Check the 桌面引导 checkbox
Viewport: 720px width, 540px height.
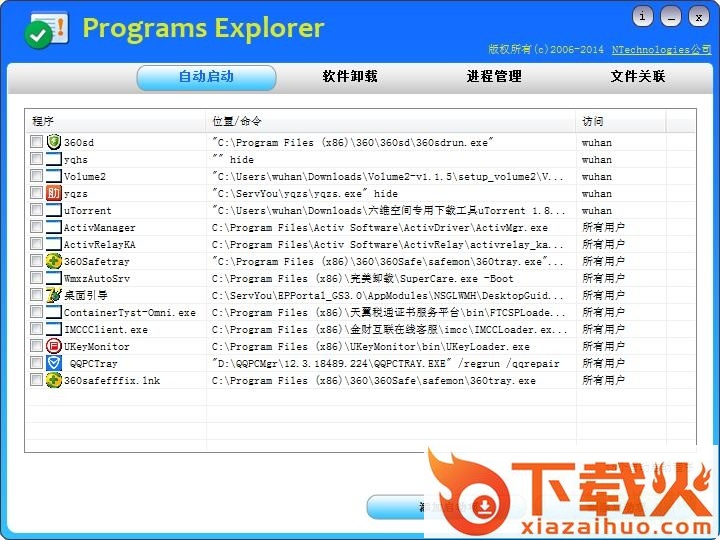(36, 294)
